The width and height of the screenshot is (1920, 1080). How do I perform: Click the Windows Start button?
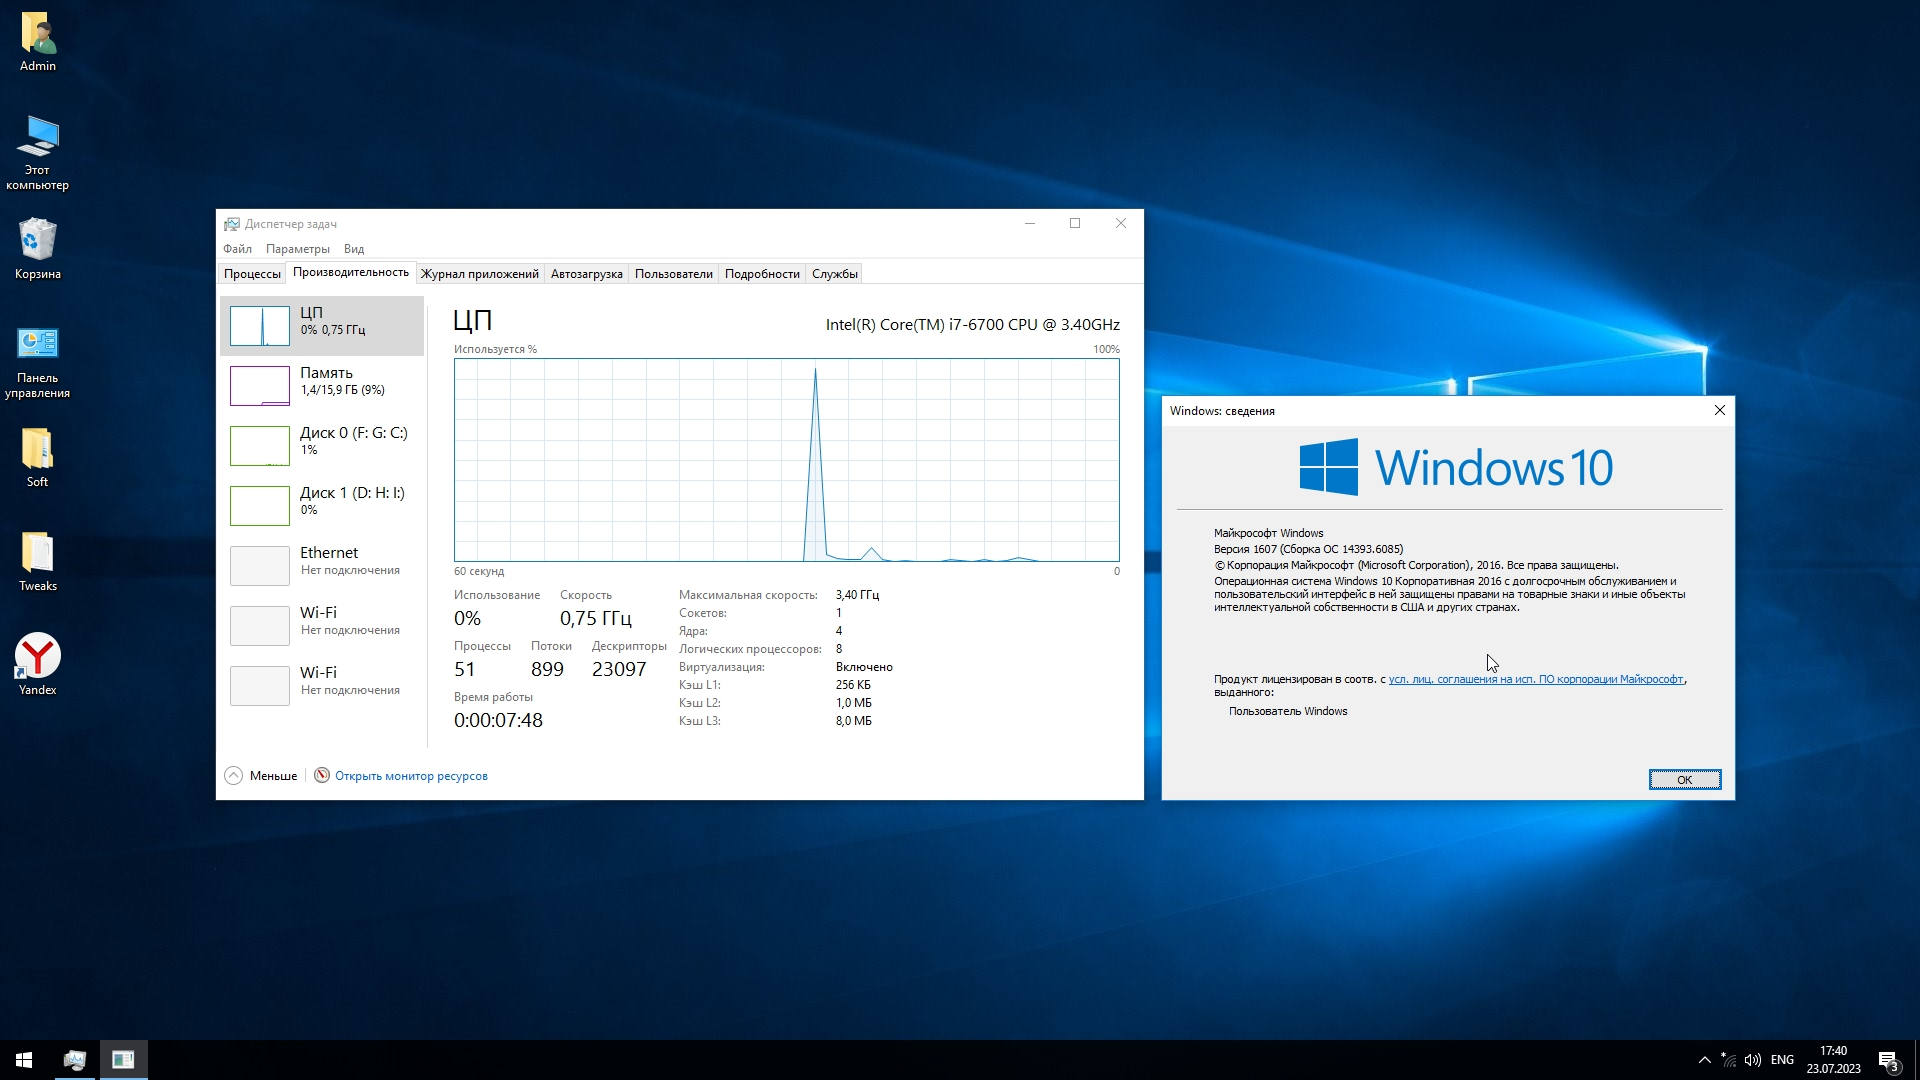[x=24, y=1060]
